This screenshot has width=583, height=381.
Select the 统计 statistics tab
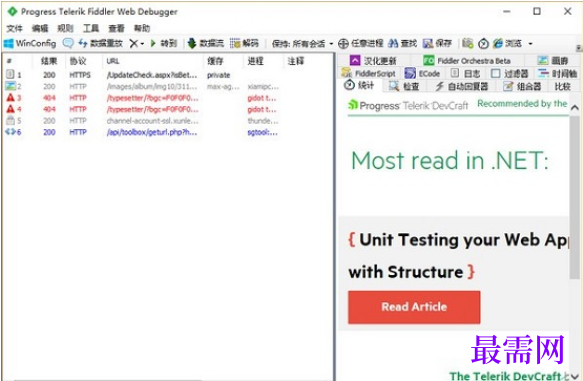pyautogui.click(x=359, y=86)
